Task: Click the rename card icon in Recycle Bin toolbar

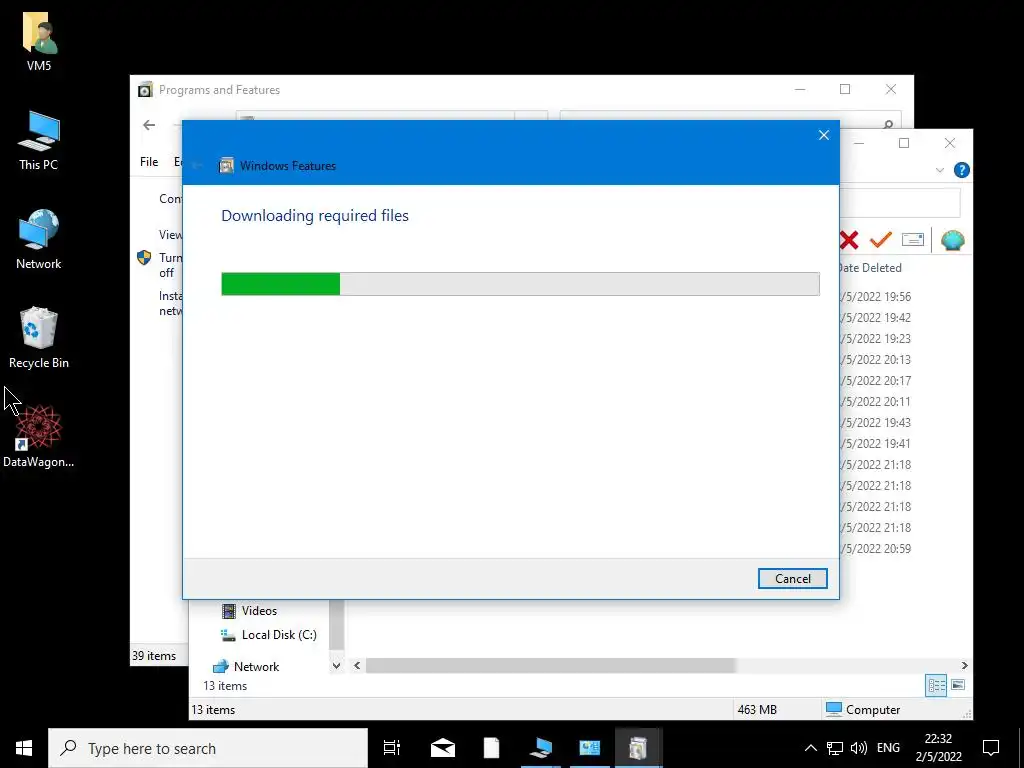Action: tap(912, 240)
